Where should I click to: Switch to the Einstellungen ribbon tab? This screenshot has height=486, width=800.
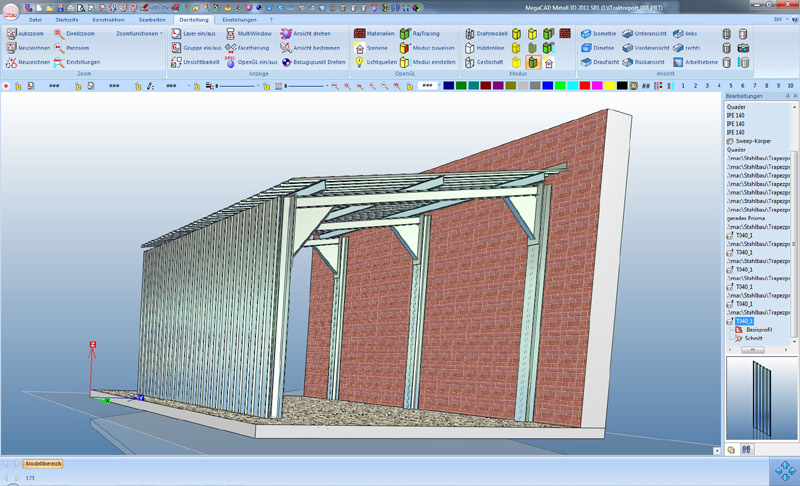239,19
